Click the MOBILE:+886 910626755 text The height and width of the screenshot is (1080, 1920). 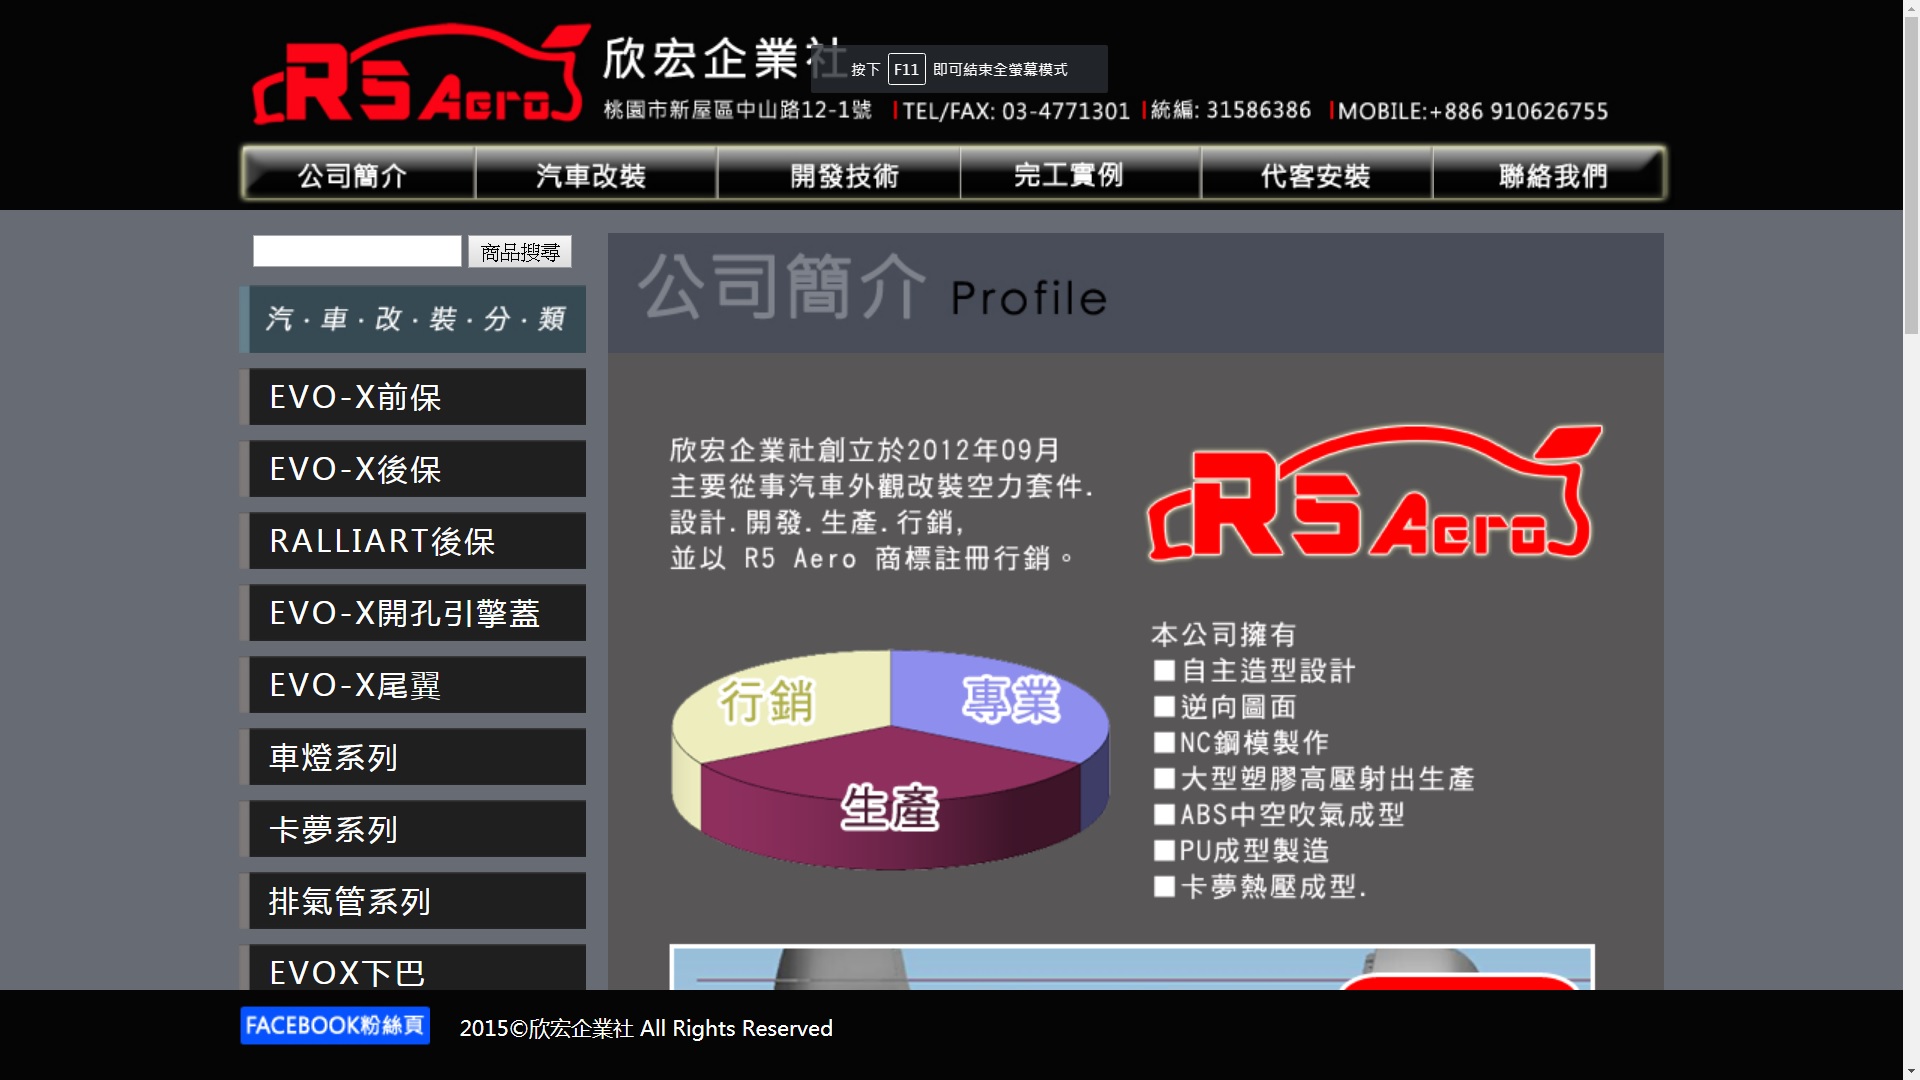point(1473,111)
